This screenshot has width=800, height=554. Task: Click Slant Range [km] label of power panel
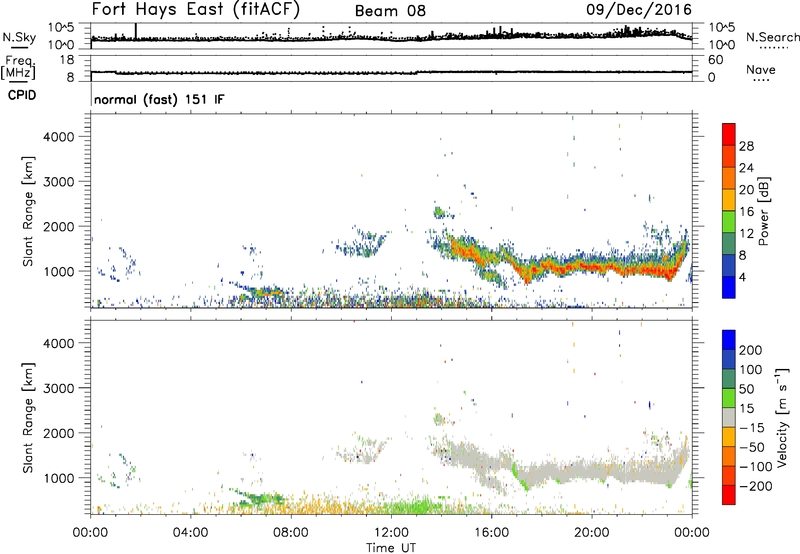28,211
